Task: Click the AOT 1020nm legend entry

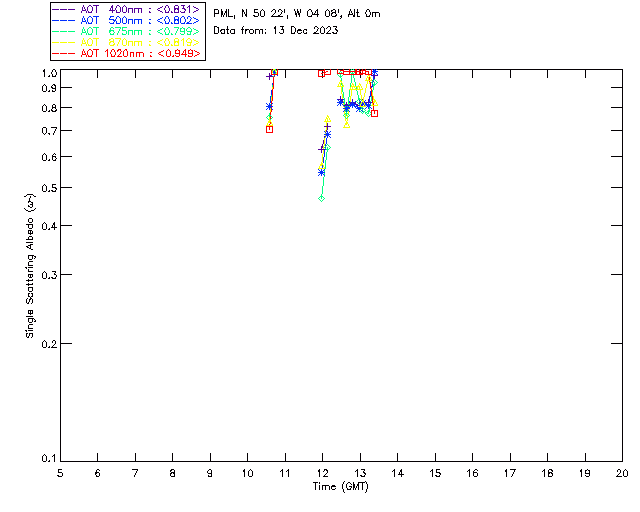Action: [128, 53]
